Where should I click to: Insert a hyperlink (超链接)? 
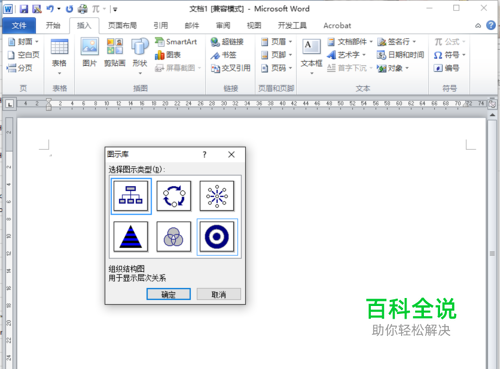[x=227, y=42]
